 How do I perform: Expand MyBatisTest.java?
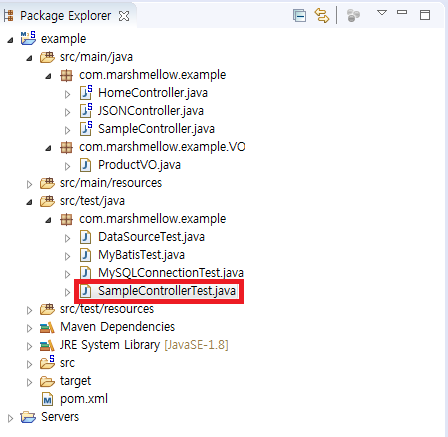(x=67, y=256)
